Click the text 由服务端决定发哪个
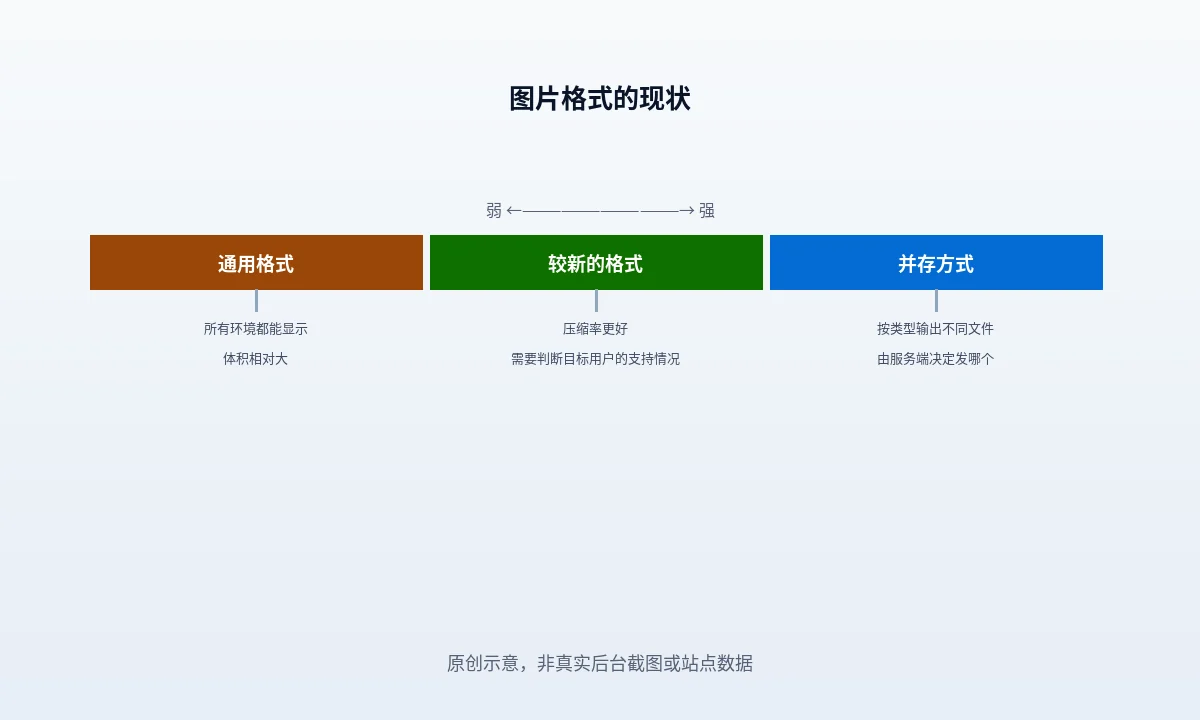The image size is (1200, 720). pos(936,359)
